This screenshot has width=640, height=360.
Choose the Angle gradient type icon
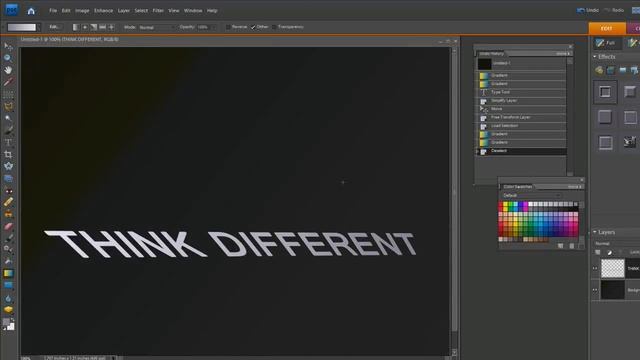93,27
